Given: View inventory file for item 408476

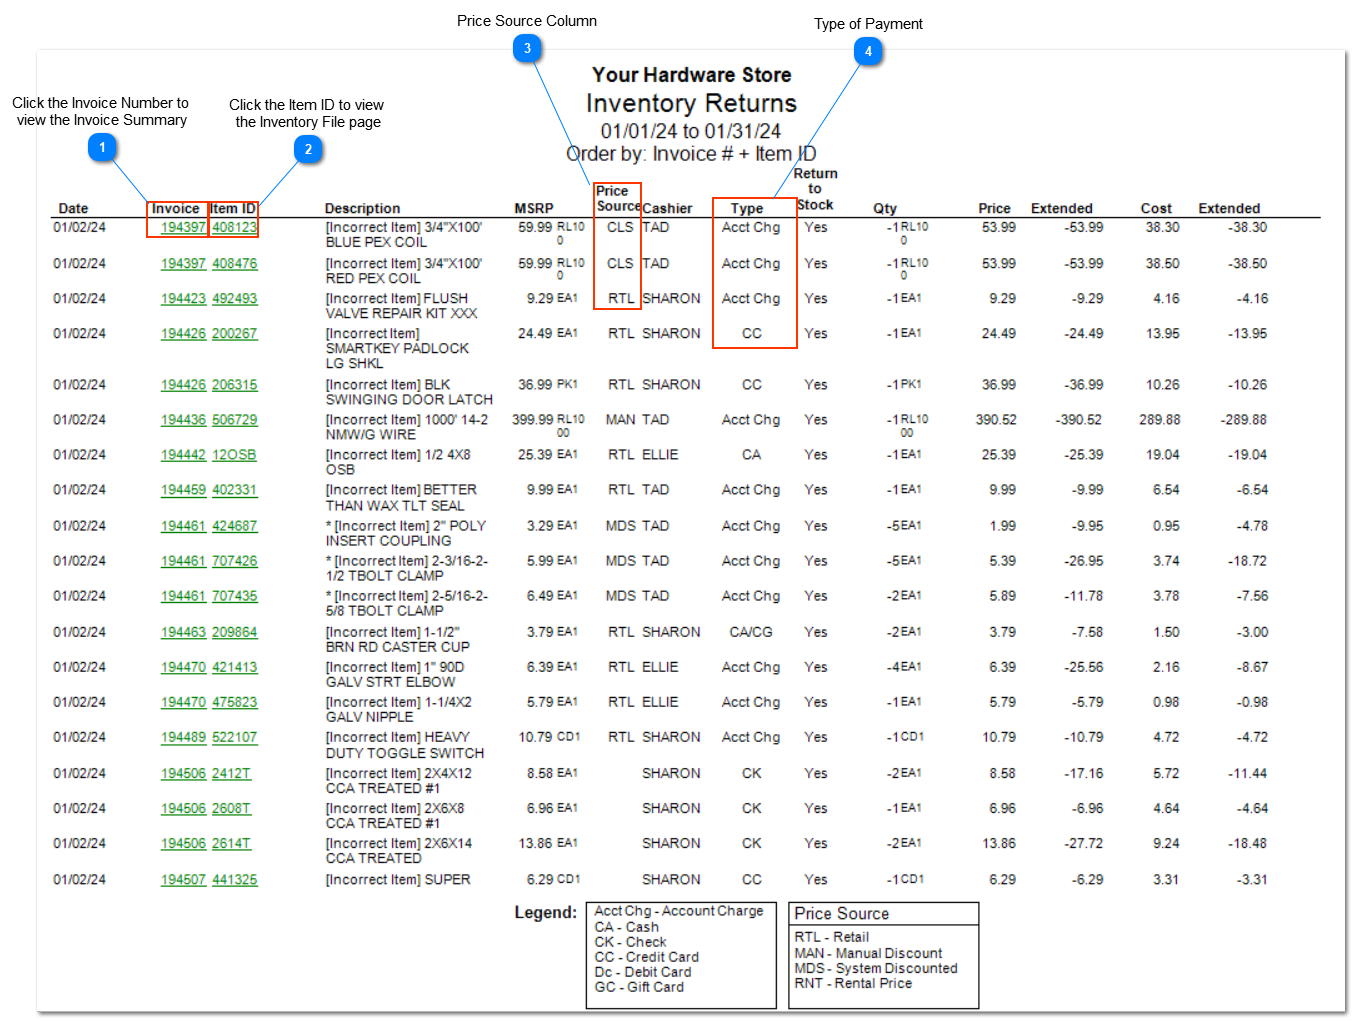Looking at the screenshot, I should (x=234, y=264).
